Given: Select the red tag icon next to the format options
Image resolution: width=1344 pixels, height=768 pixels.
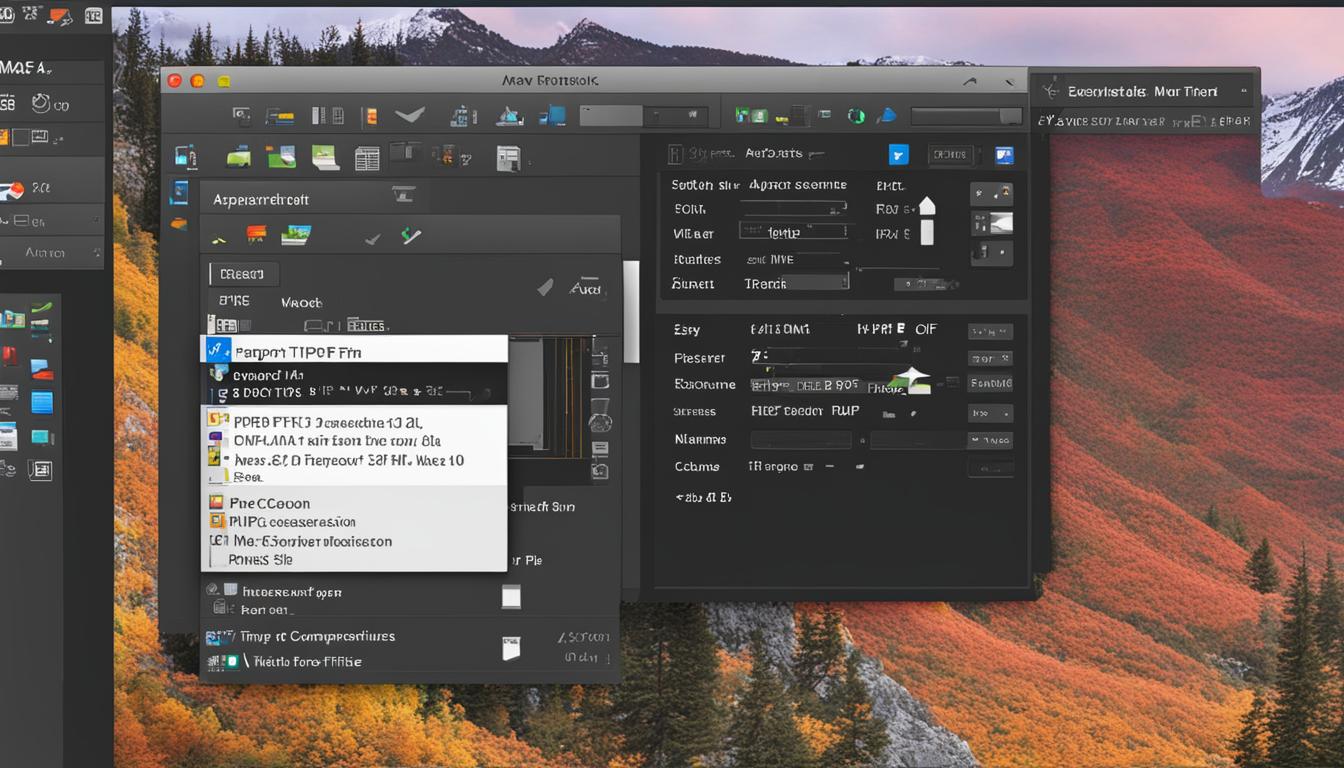Looking at the screenshot, I should [255, 236].
